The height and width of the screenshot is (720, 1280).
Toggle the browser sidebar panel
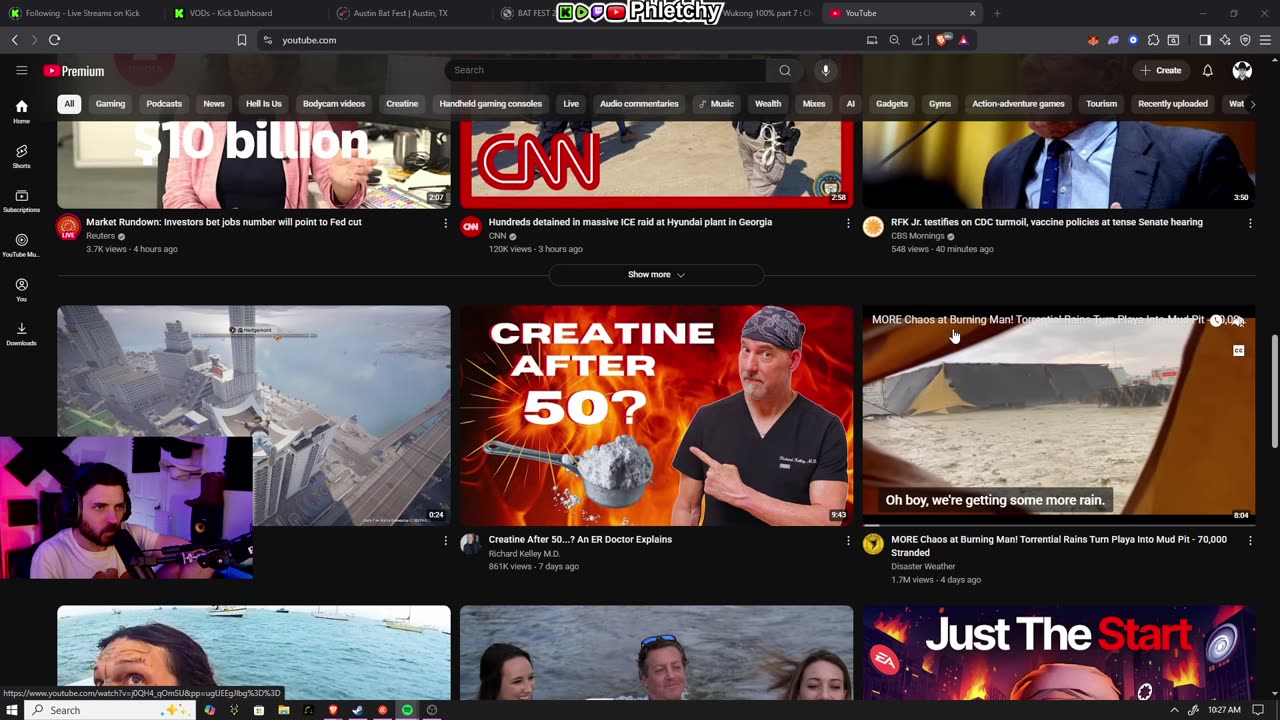point(1204,40)
